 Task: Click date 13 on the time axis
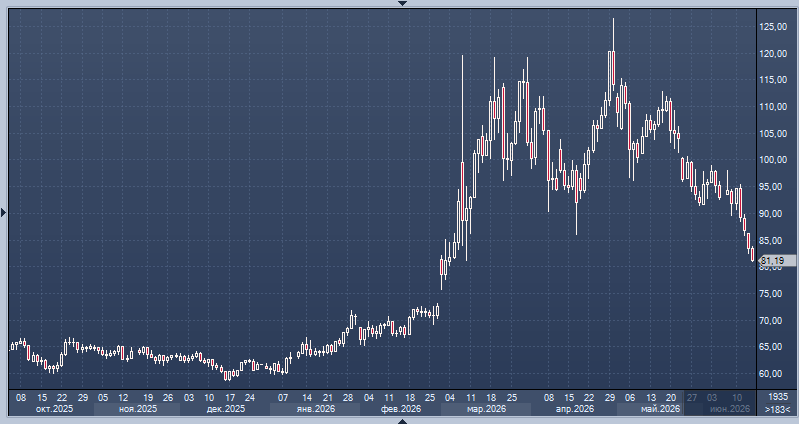click(651, 398)
